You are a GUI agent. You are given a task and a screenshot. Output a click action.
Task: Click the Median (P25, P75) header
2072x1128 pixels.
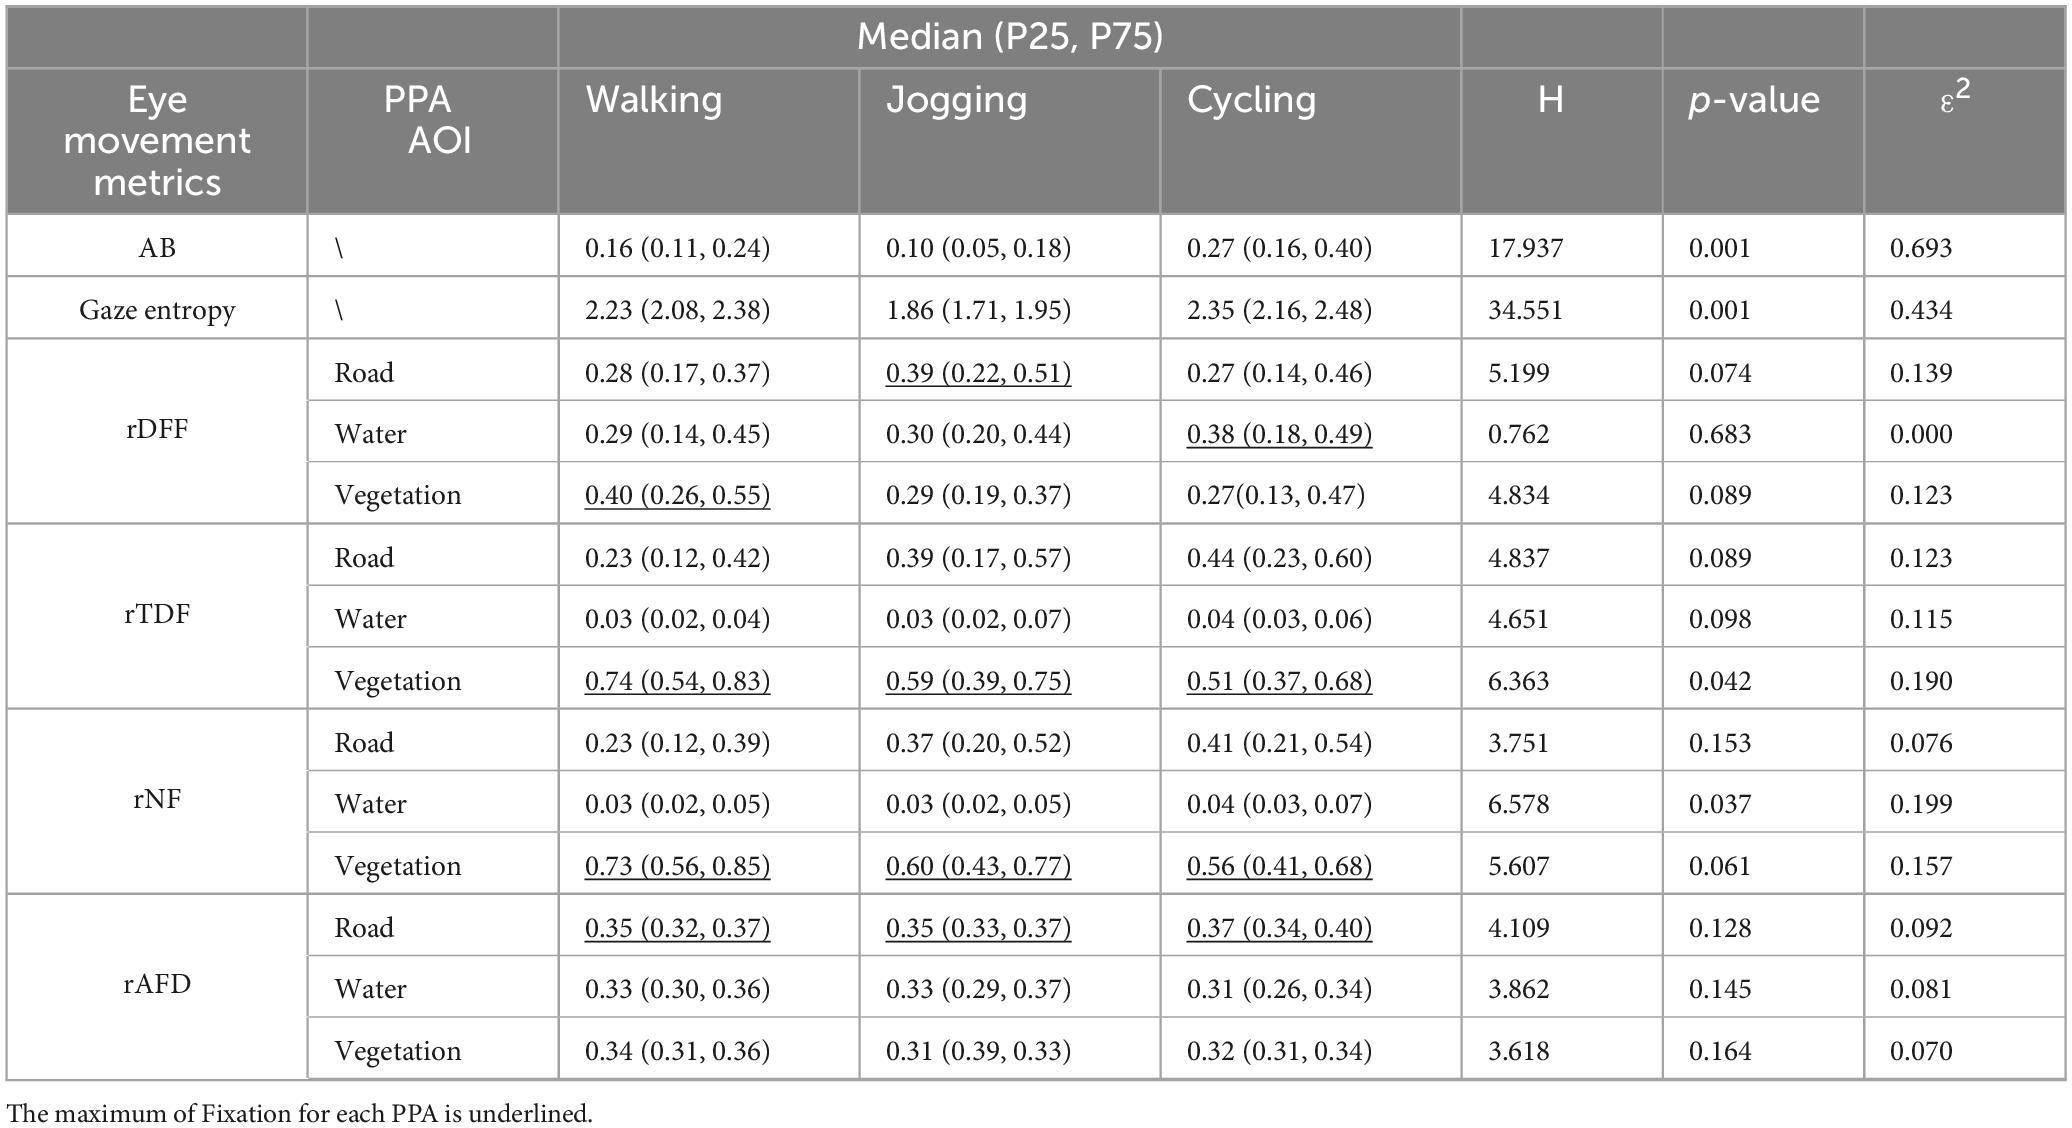(1009, 37)
